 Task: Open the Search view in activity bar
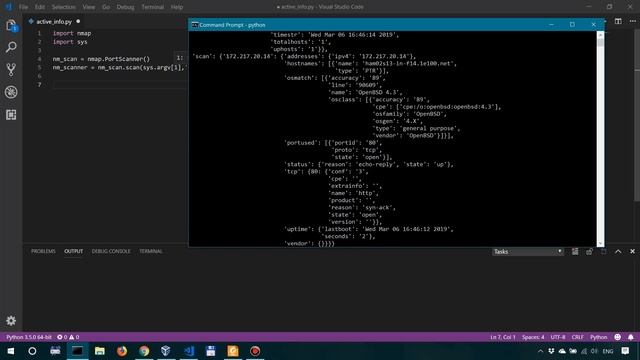click(x=11, y=47)
